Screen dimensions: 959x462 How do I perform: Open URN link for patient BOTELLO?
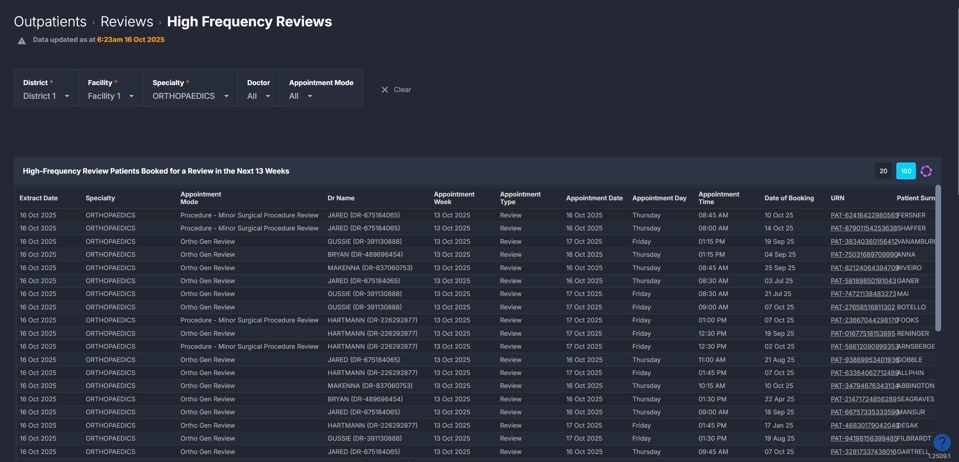point(863,307)
